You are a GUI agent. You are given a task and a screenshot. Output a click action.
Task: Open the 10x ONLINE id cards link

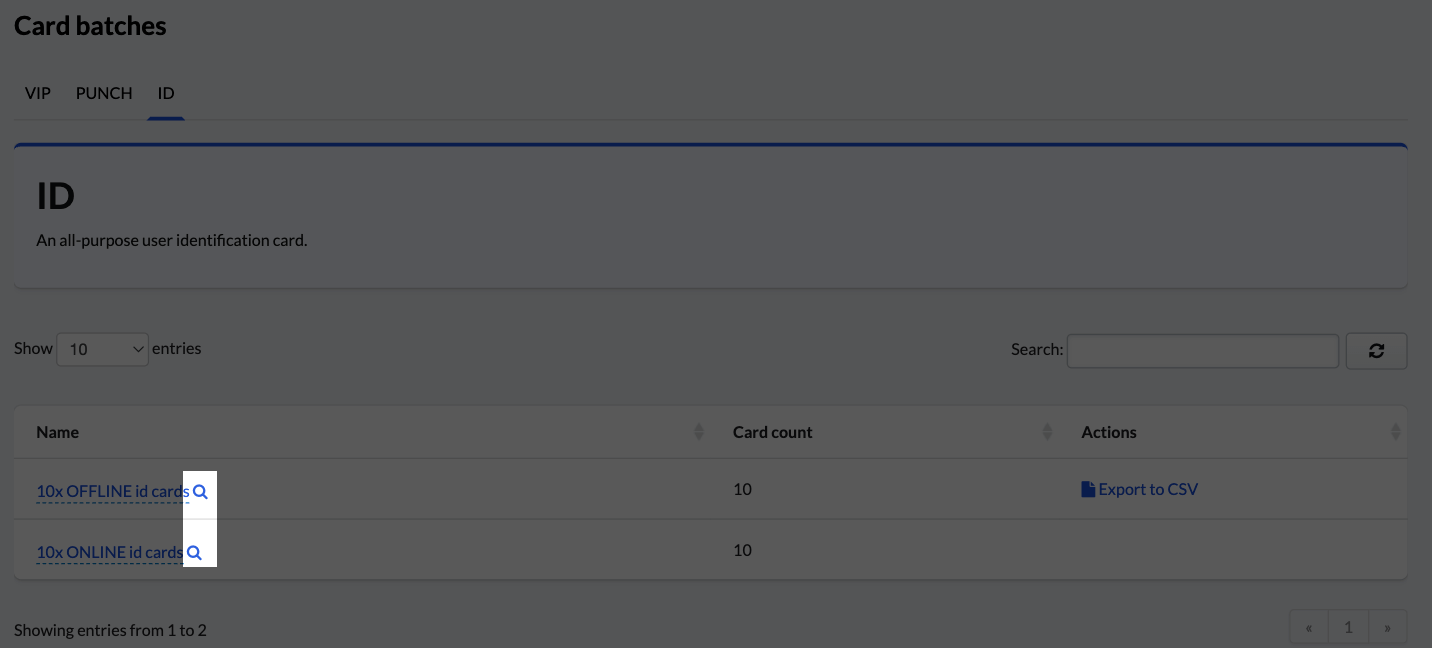tap(109, 552)
